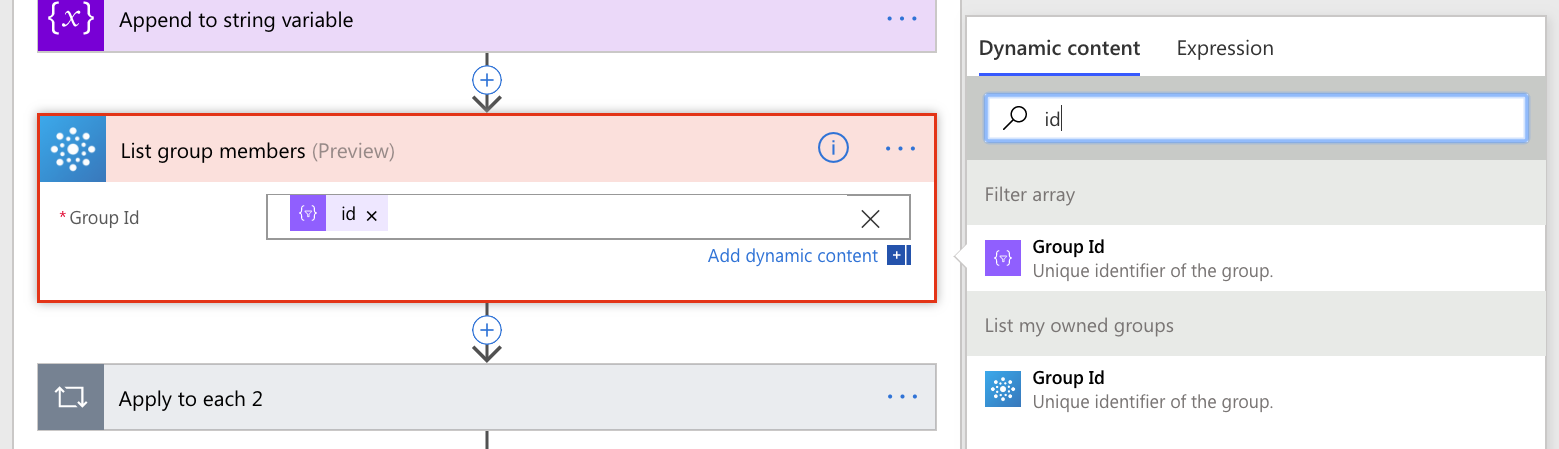Screen dimensions: 1559x449
Task: Insert a step above List group members
Action: pos(487,80)
